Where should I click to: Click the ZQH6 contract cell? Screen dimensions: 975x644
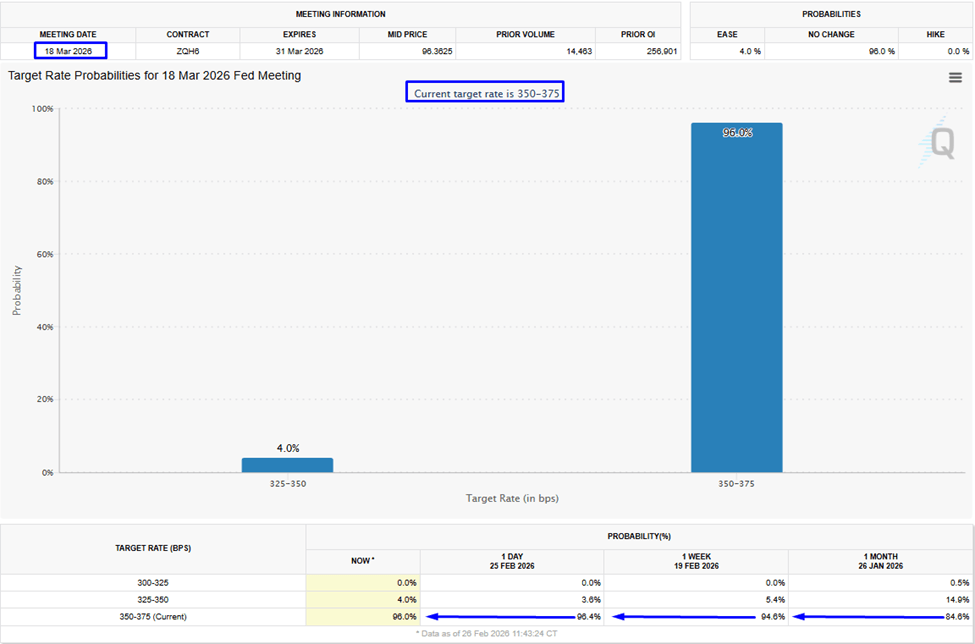tap(187, 51)
